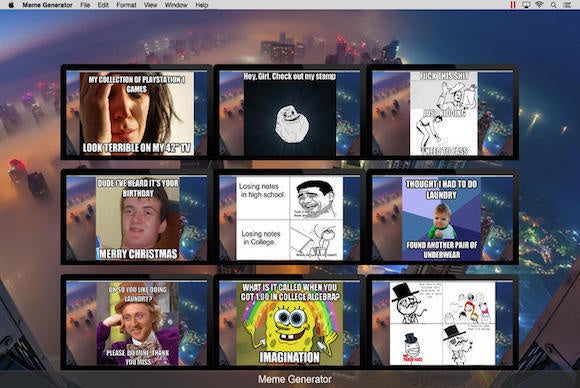Open the Apple menu

pos(11,5)
